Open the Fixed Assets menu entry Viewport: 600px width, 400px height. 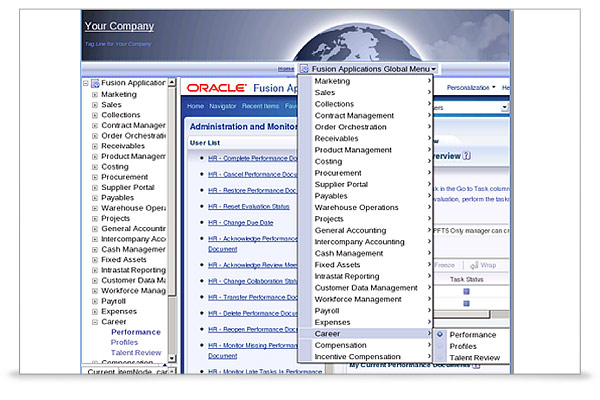365,265
